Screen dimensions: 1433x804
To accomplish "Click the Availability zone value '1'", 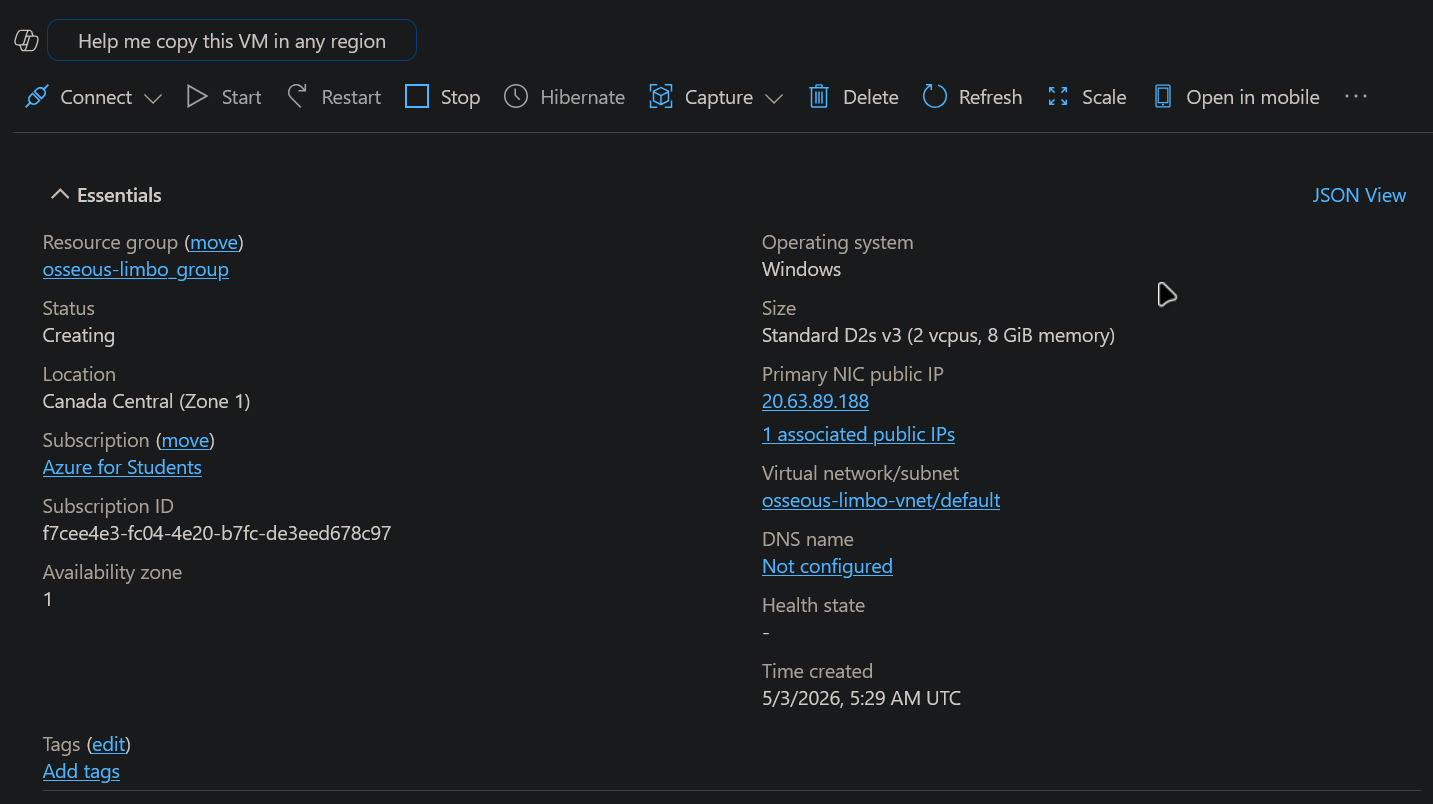I will (x=48, y=599).
